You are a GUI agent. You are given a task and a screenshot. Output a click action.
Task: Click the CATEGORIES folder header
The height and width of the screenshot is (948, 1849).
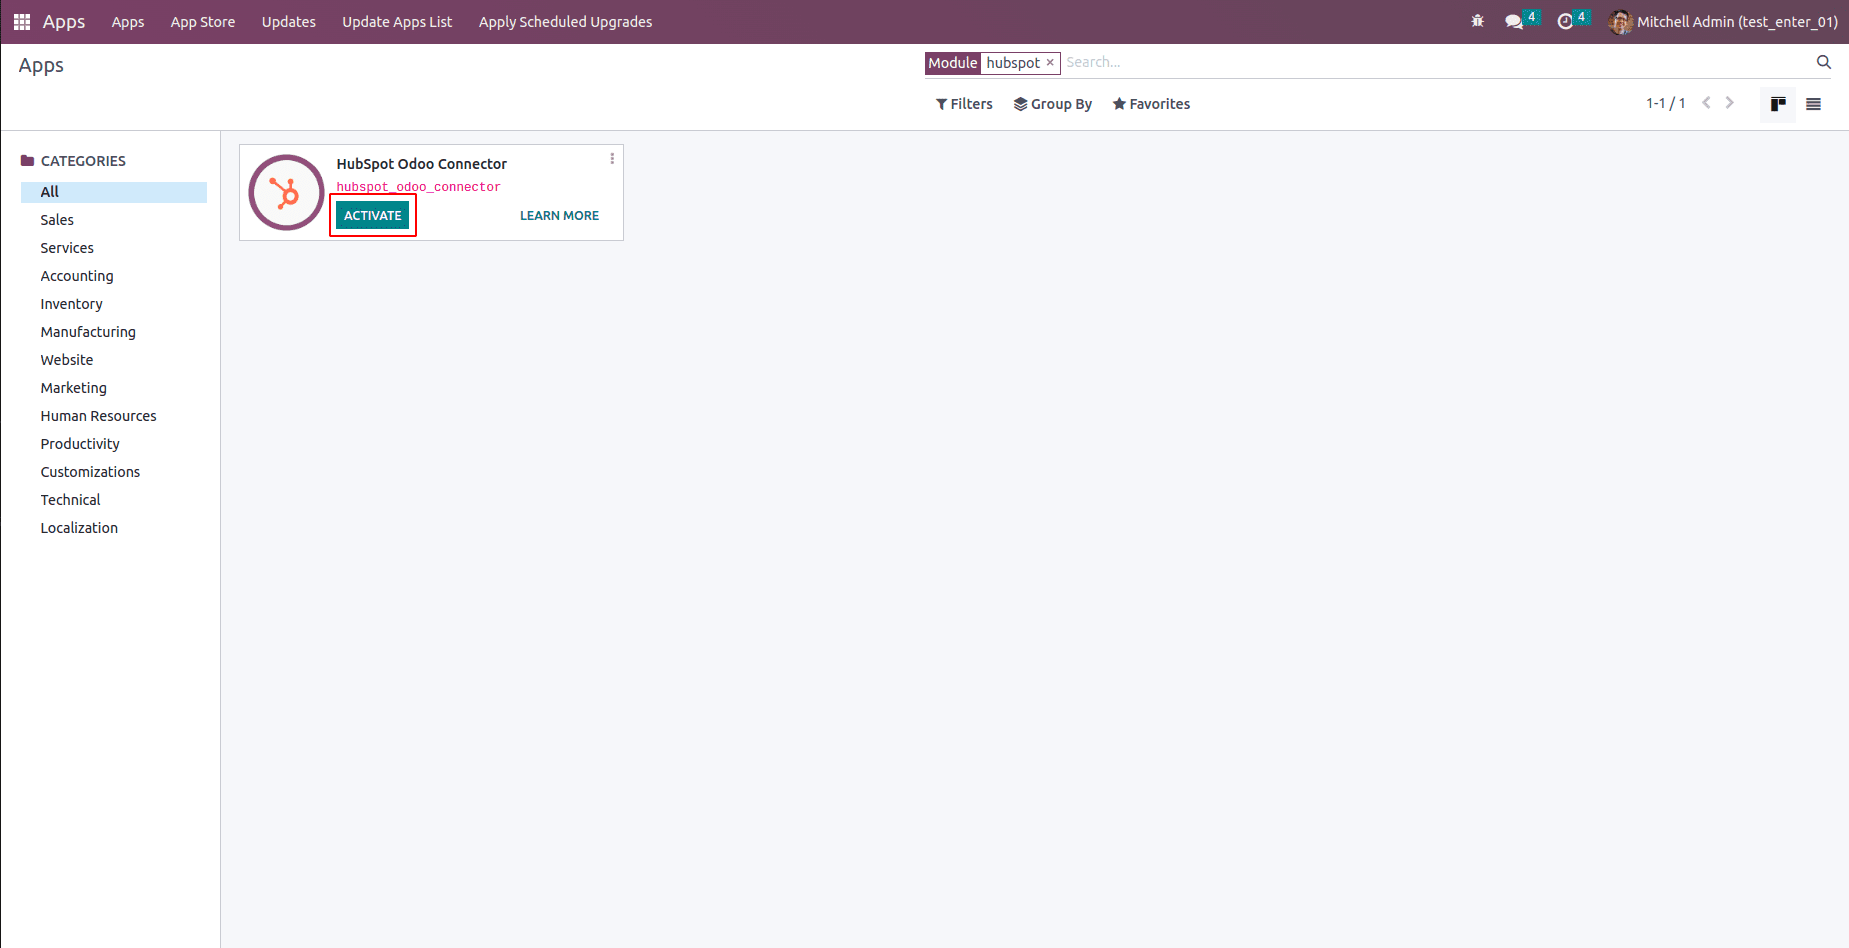tap(73, 161)
